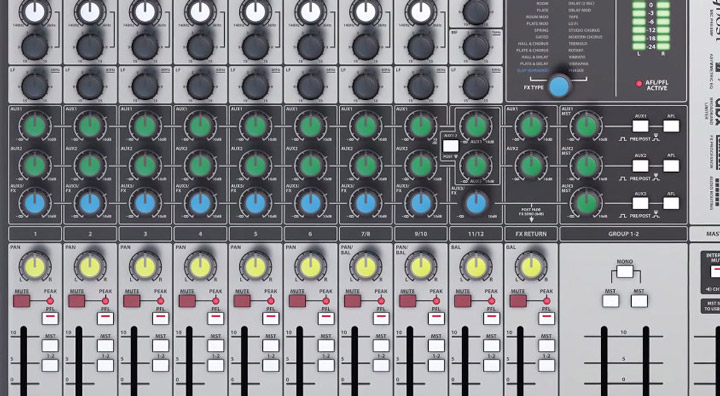Toggle PFL button on channel 4
This screenshot has width=720, height=396.
216,318
